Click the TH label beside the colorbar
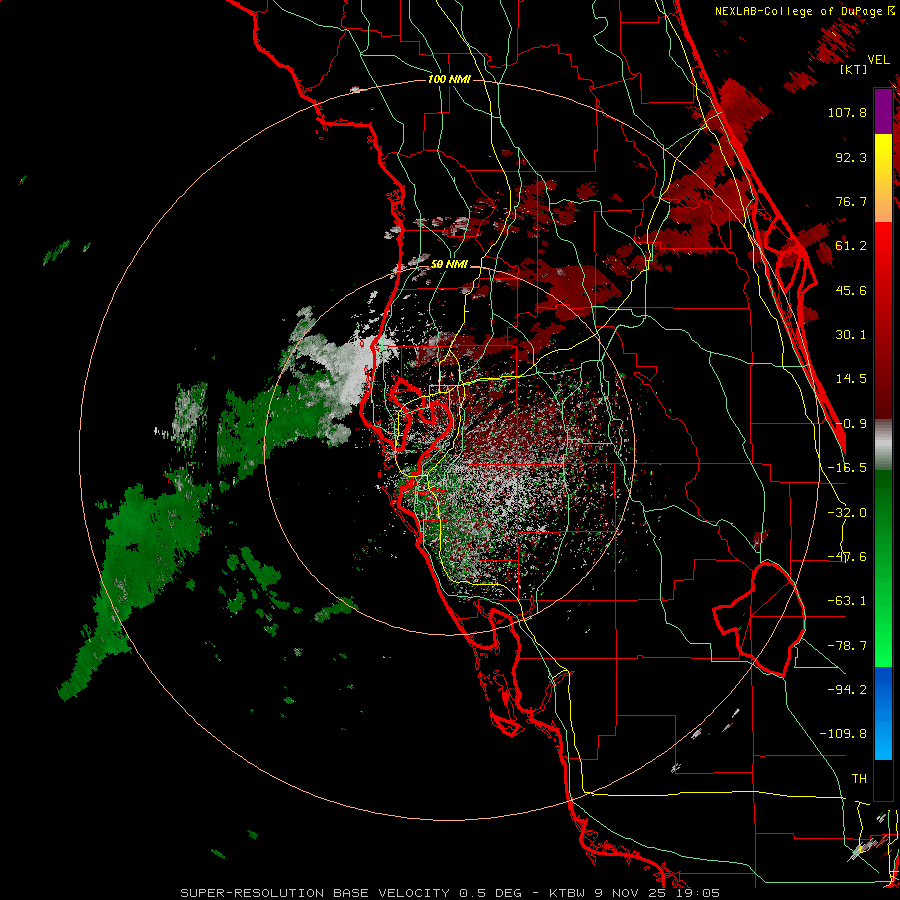Image resolution: width=900 pixels, height=900 pixels. tap(859, 779)
